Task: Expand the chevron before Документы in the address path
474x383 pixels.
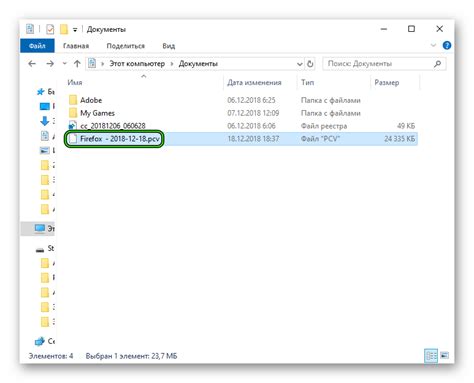Action: [x=172, y=64]
